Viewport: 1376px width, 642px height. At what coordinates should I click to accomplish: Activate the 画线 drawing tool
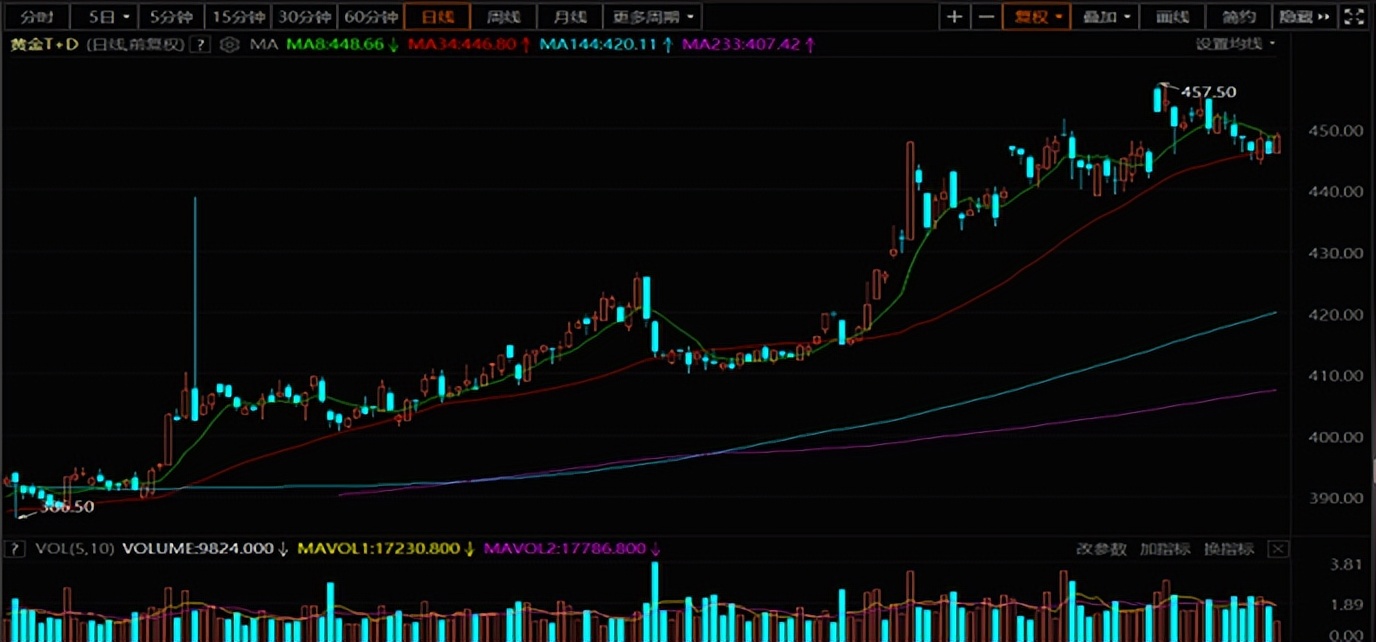tap(1172, 16)
